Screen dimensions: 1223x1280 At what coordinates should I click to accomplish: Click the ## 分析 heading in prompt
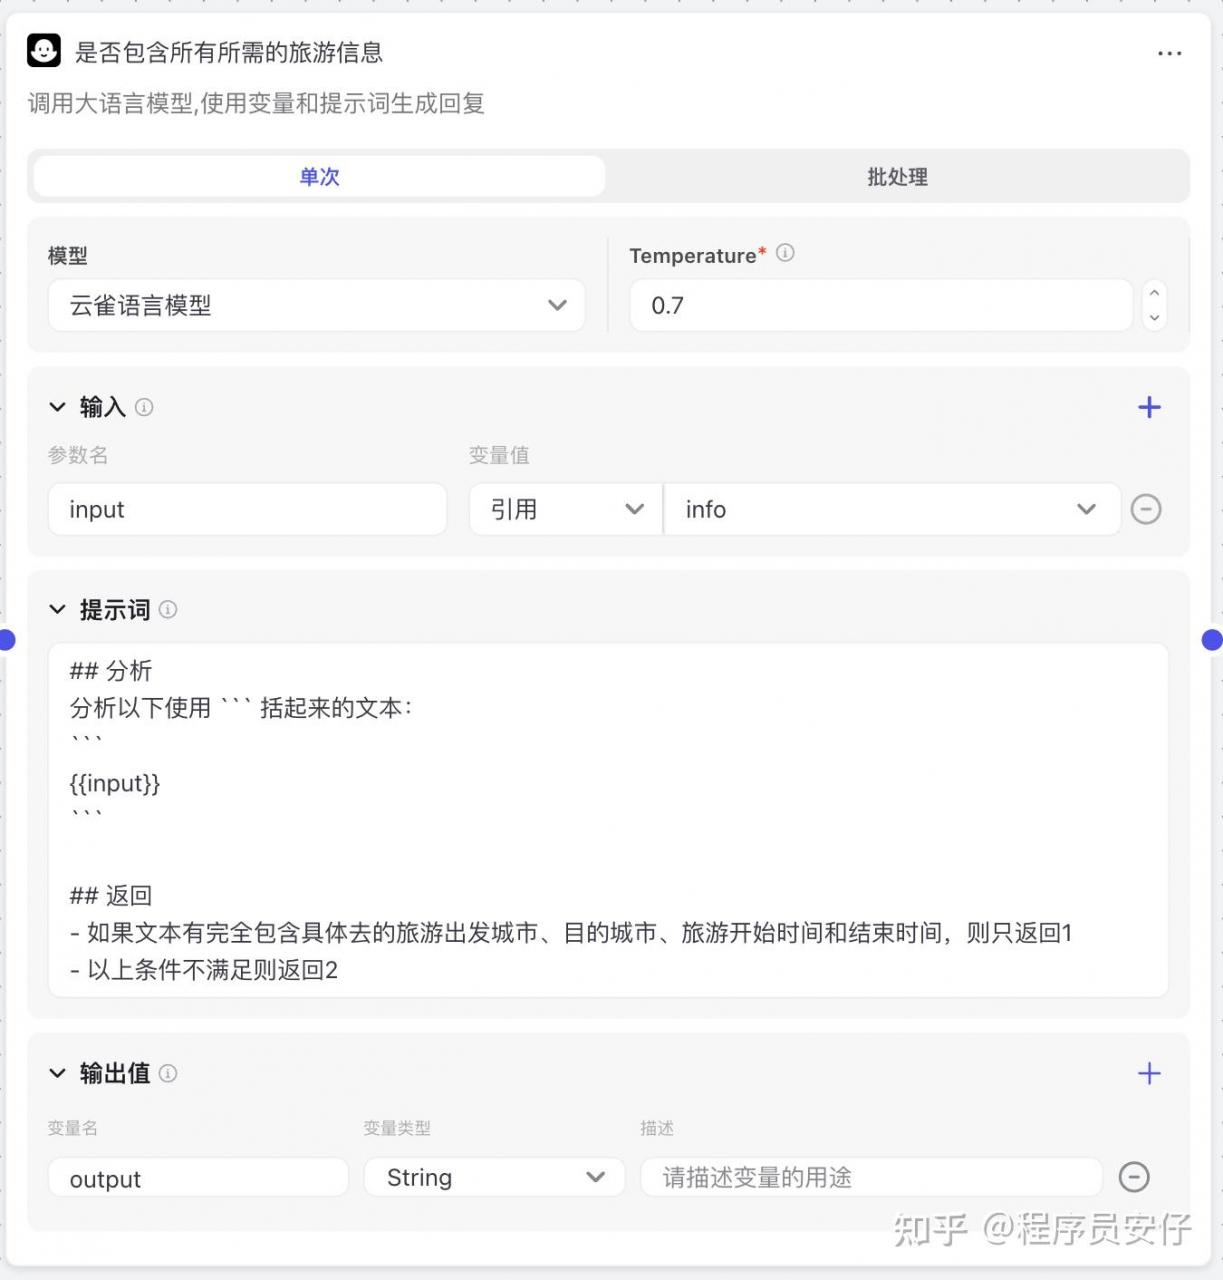click(111, 670)
